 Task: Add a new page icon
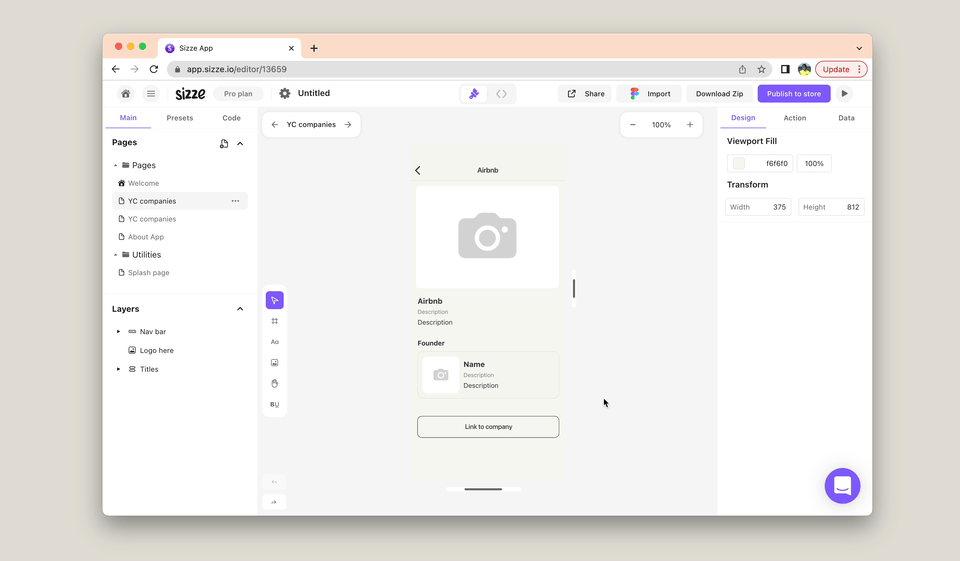click(224, 143)
